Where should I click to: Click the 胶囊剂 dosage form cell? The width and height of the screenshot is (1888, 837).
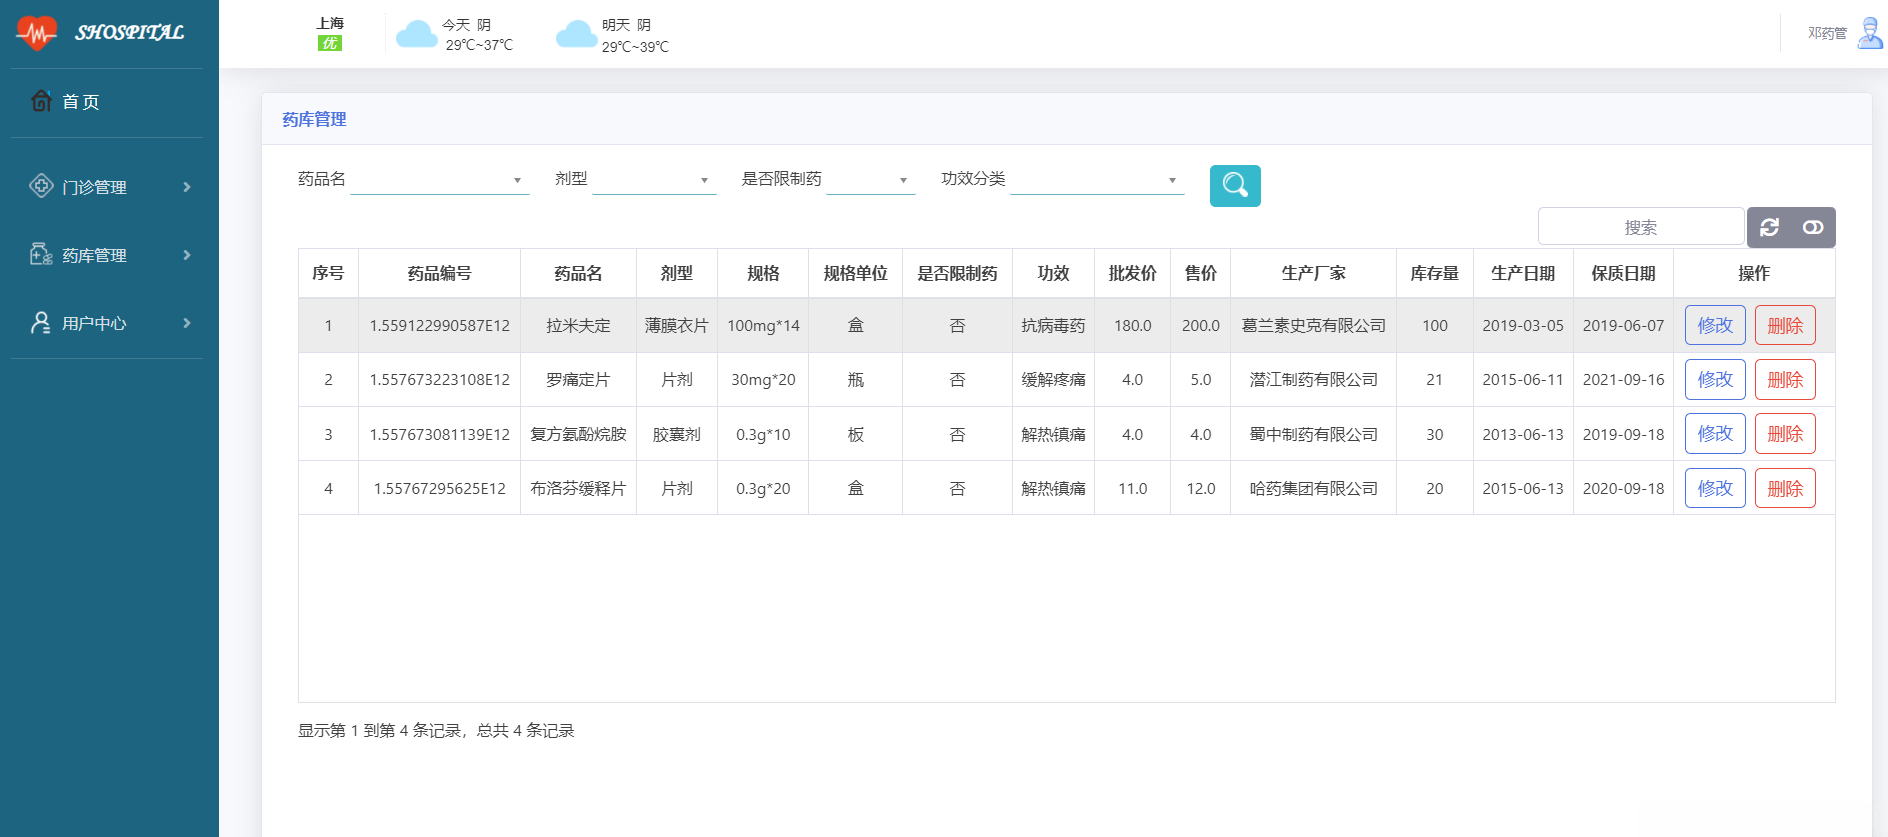pos(676,434)
